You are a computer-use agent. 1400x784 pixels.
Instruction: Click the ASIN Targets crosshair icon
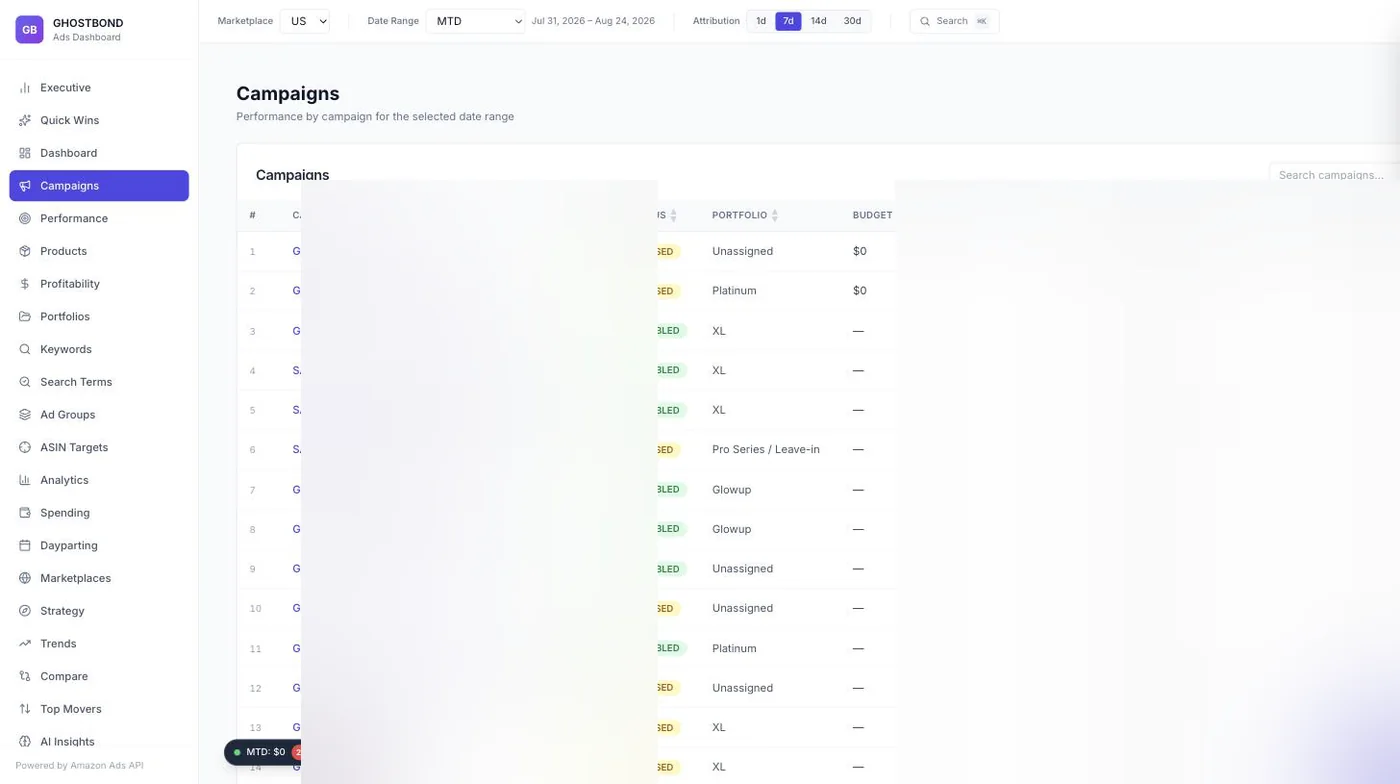[x=25, y=447]
